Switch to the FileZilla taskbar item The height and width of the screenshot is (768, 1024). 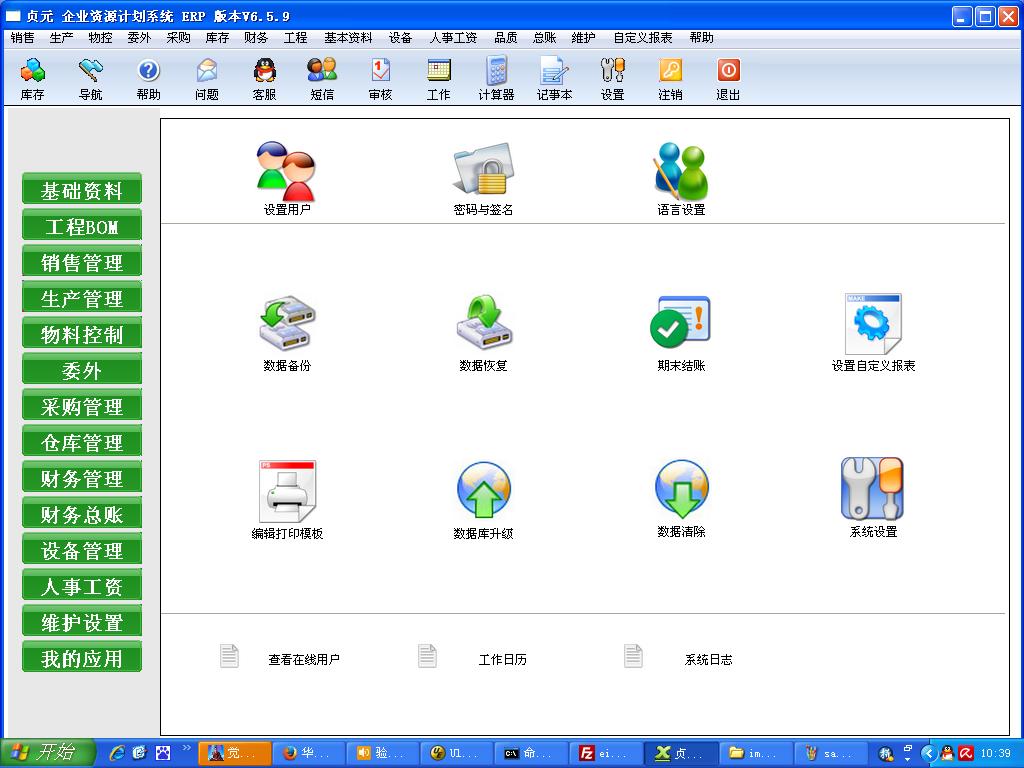tap(606, 754)
